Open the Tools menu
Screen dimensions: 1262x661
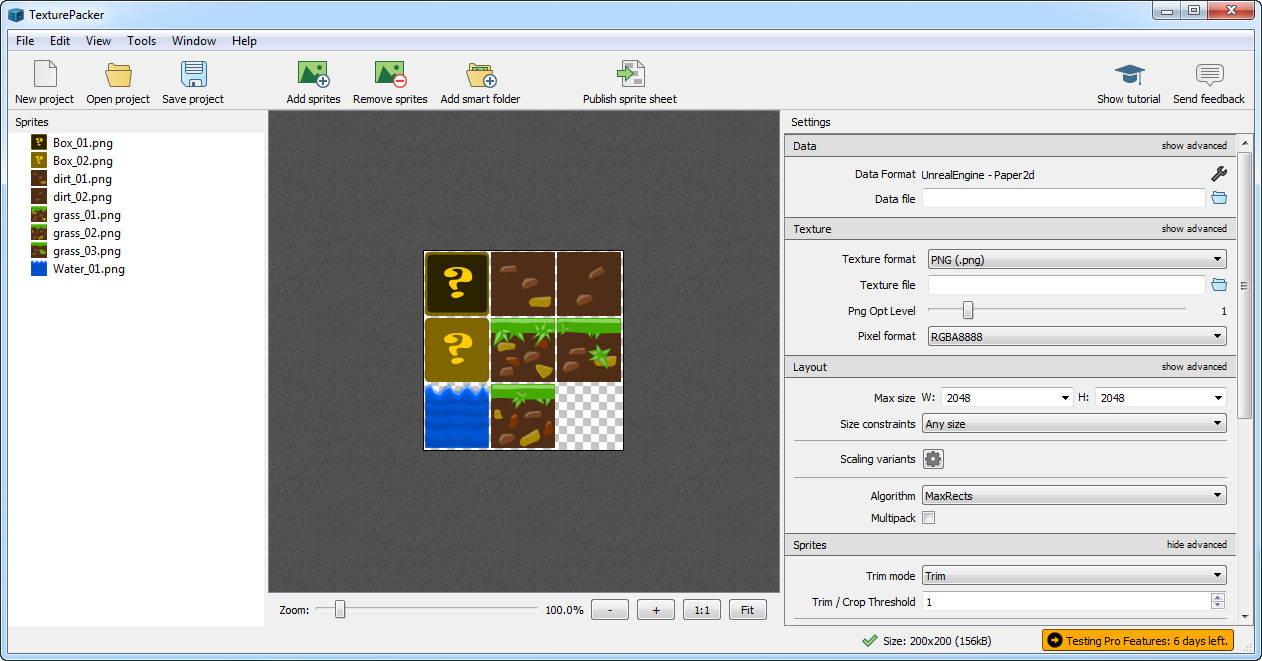[140, 41]
